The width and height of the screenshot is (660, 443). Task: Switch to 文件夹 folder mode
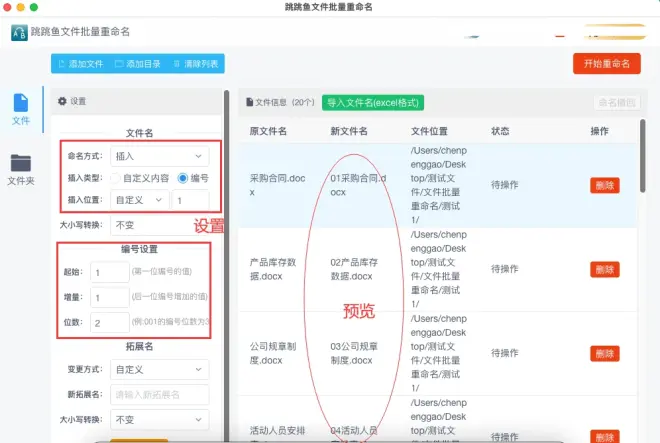click(x=21, y=170)
